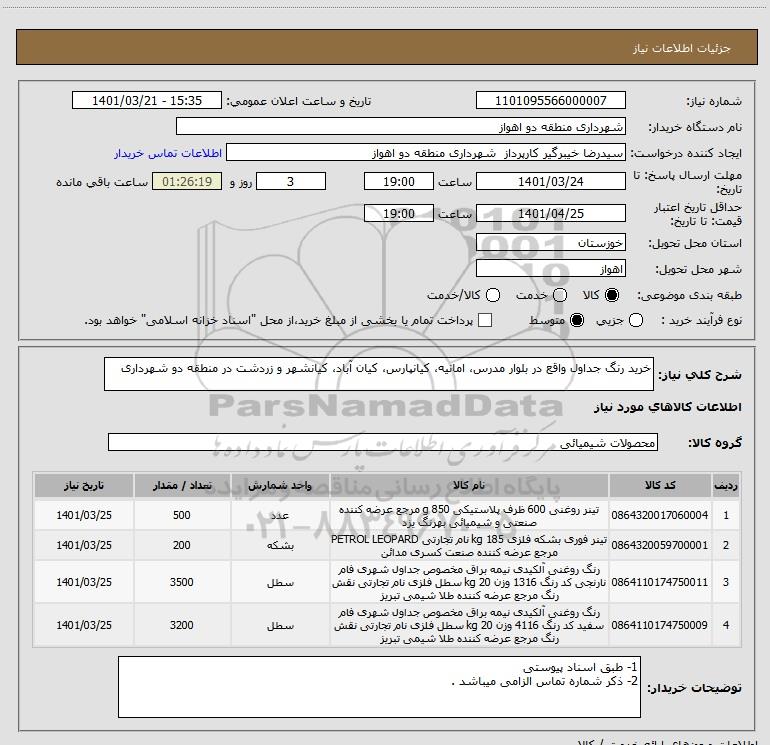Click the توضیحات خریدار notes box
770x745 pixels.
379,687
